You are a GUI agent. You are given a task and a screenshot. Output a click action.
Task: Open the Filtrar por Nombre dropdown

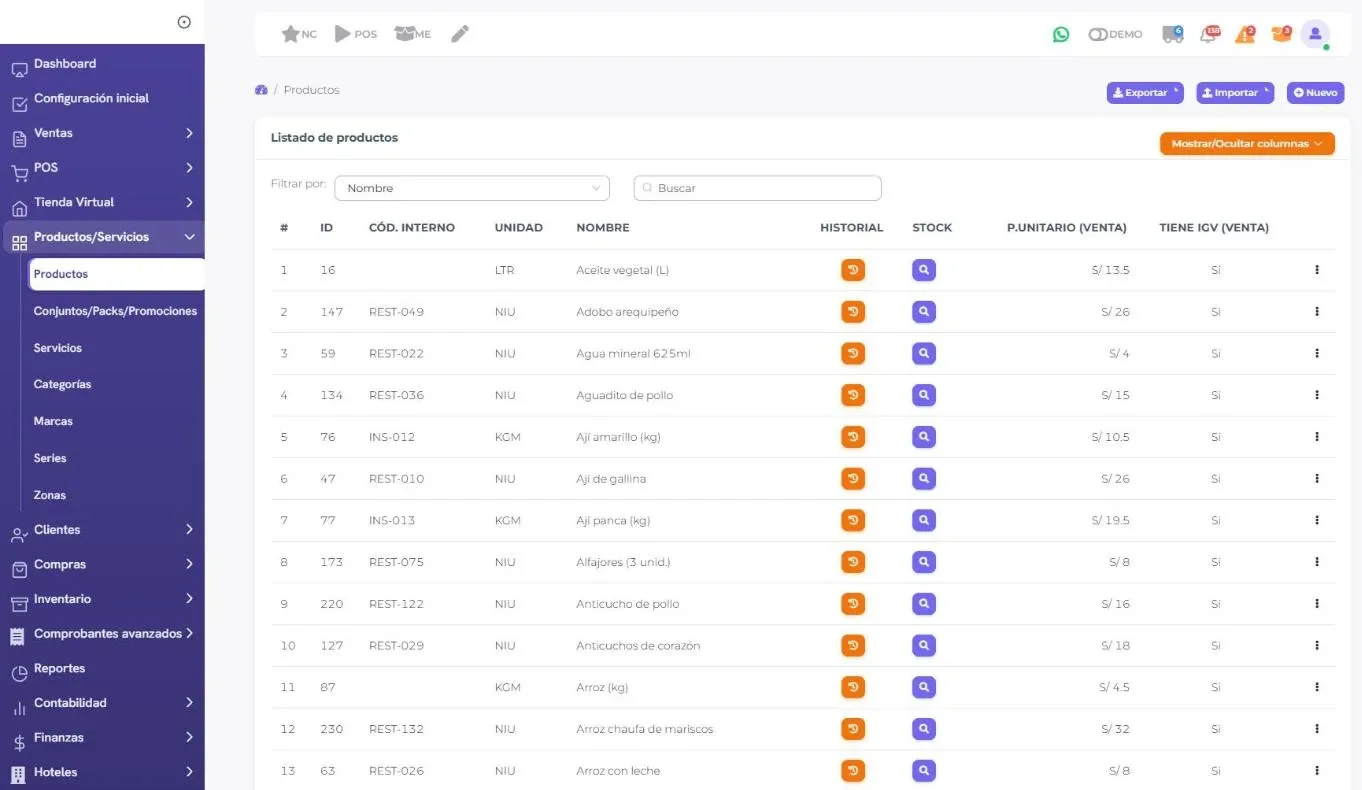472,188
